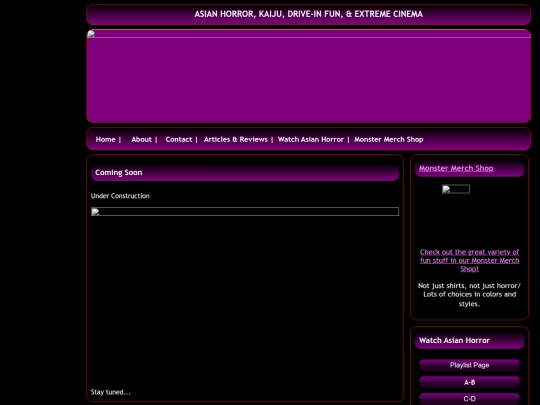The image size is (540, 405).
Task: Click the broken header banner image
Action: [x=308, y=34]
